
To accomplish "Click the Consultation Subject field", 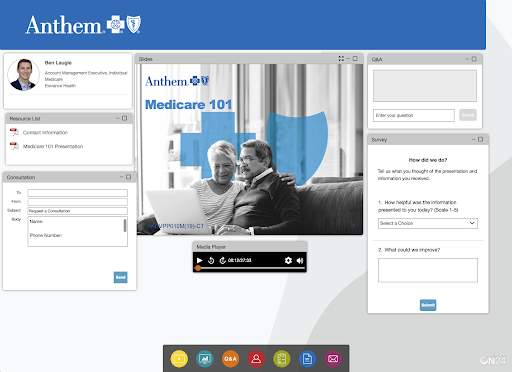I will [x=77, y=211].
